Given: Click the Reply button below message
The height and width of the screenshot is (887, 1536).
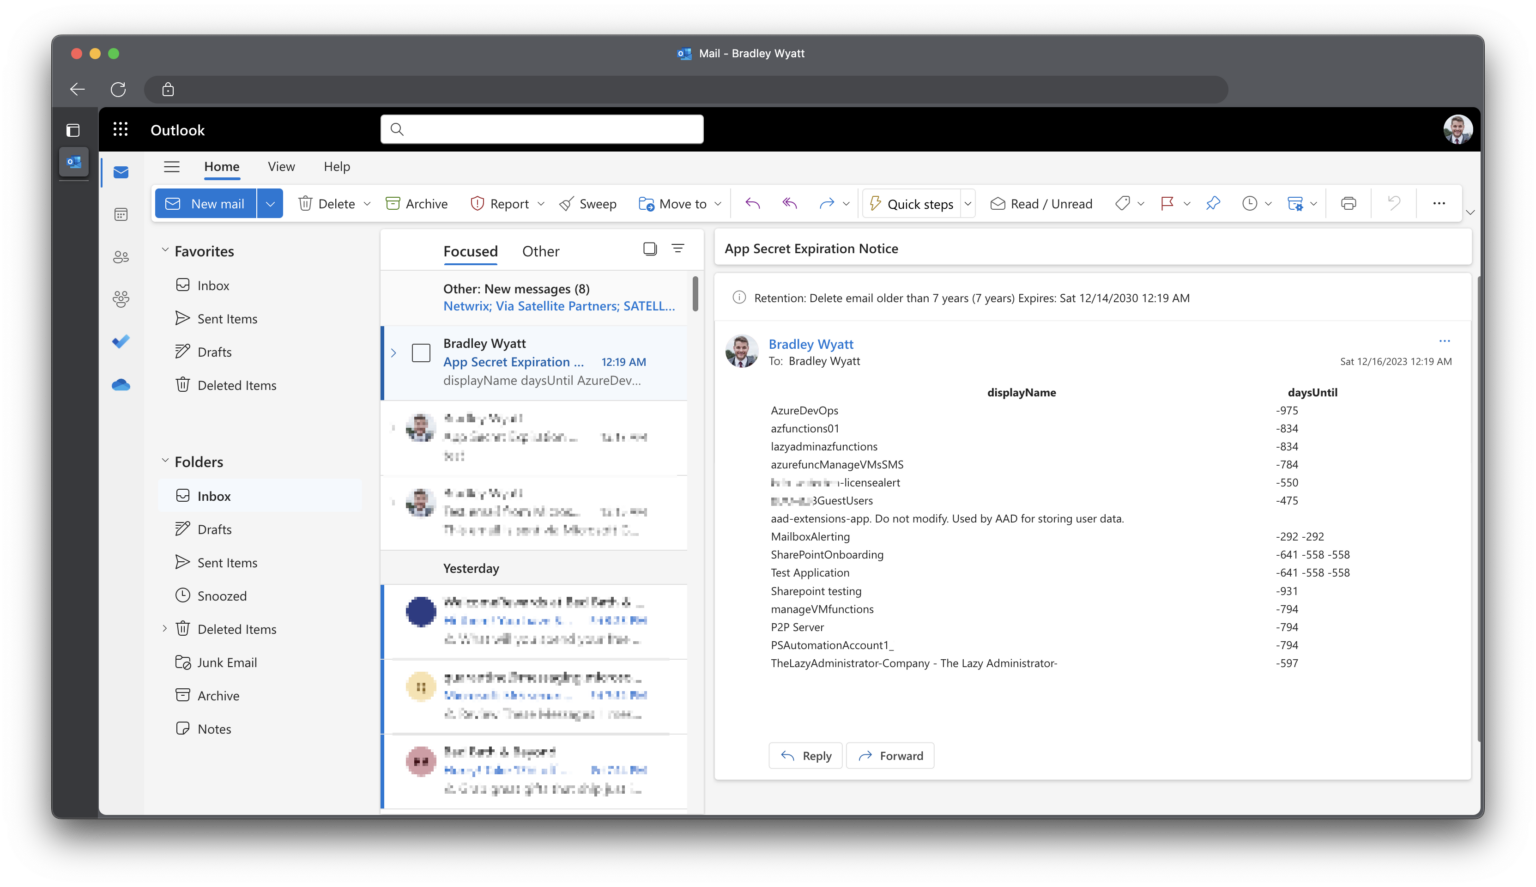Looking at the screenshot, I should point(806,756).
